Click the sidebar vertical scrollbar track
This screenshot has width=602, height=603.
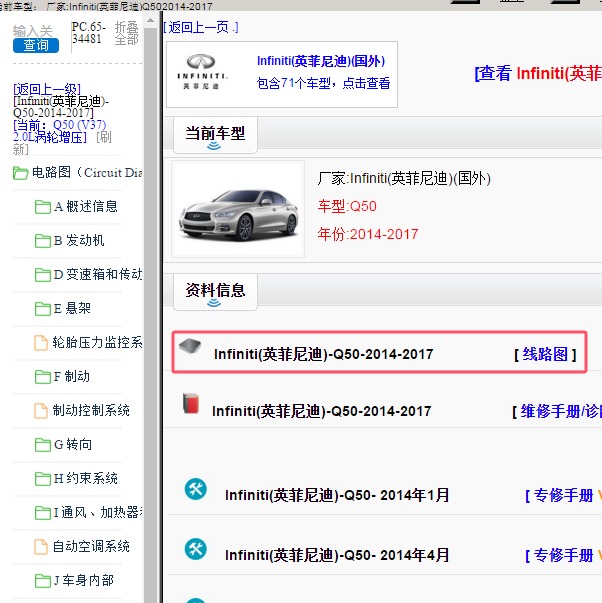(x=150, y=315)
